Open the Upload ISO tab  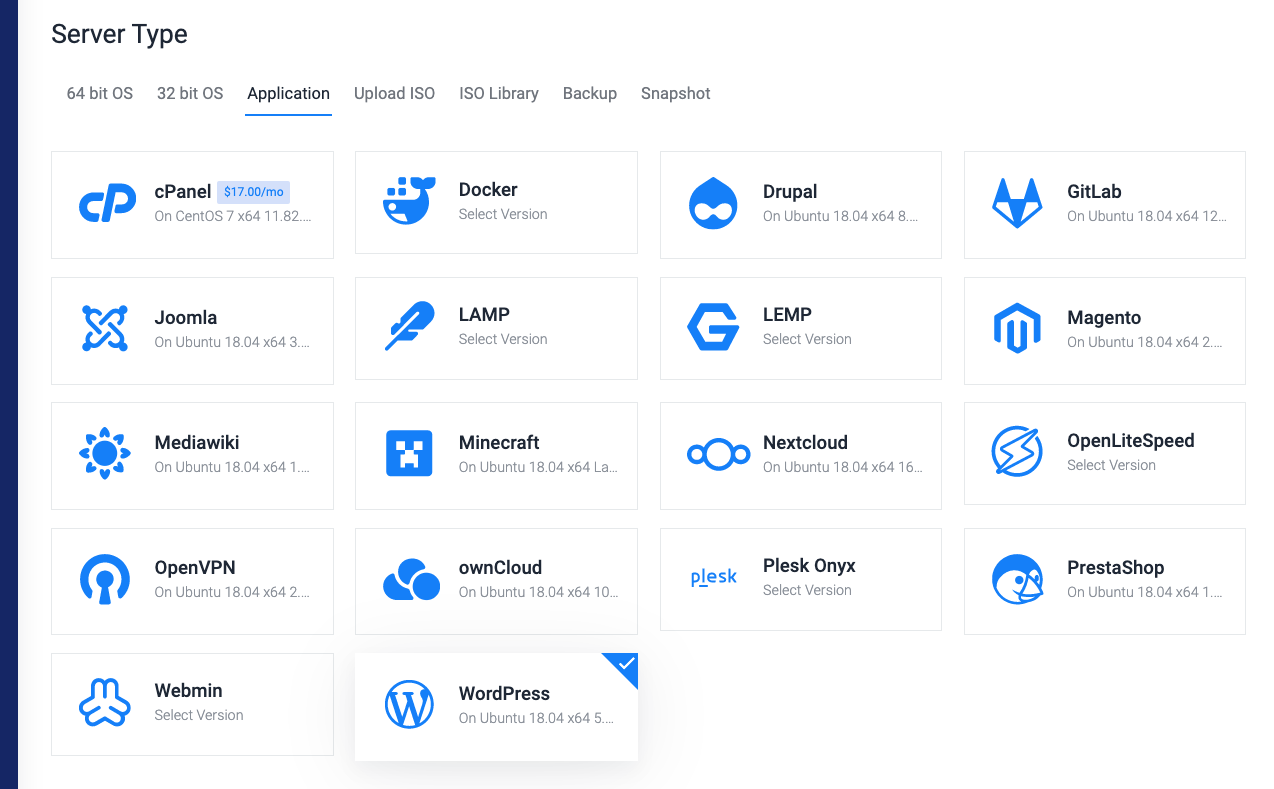pyautogui.click(x=394, y=93)
